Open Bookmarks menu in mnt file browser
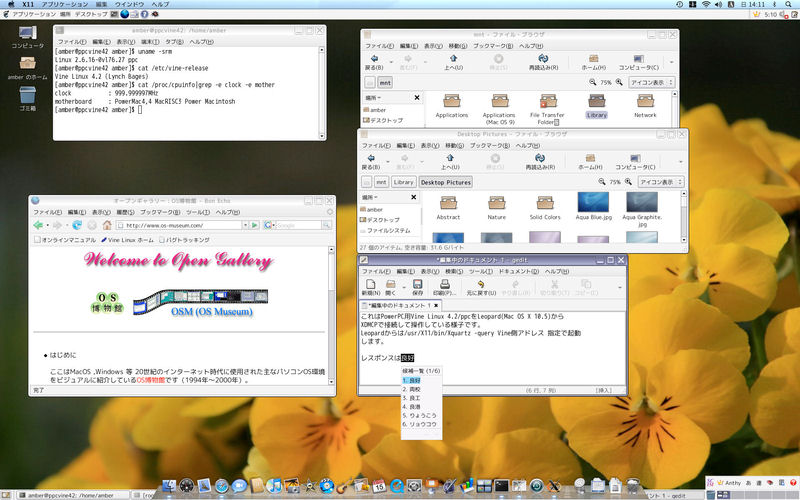Screen dimensions: 800x500 click(492, 45)
